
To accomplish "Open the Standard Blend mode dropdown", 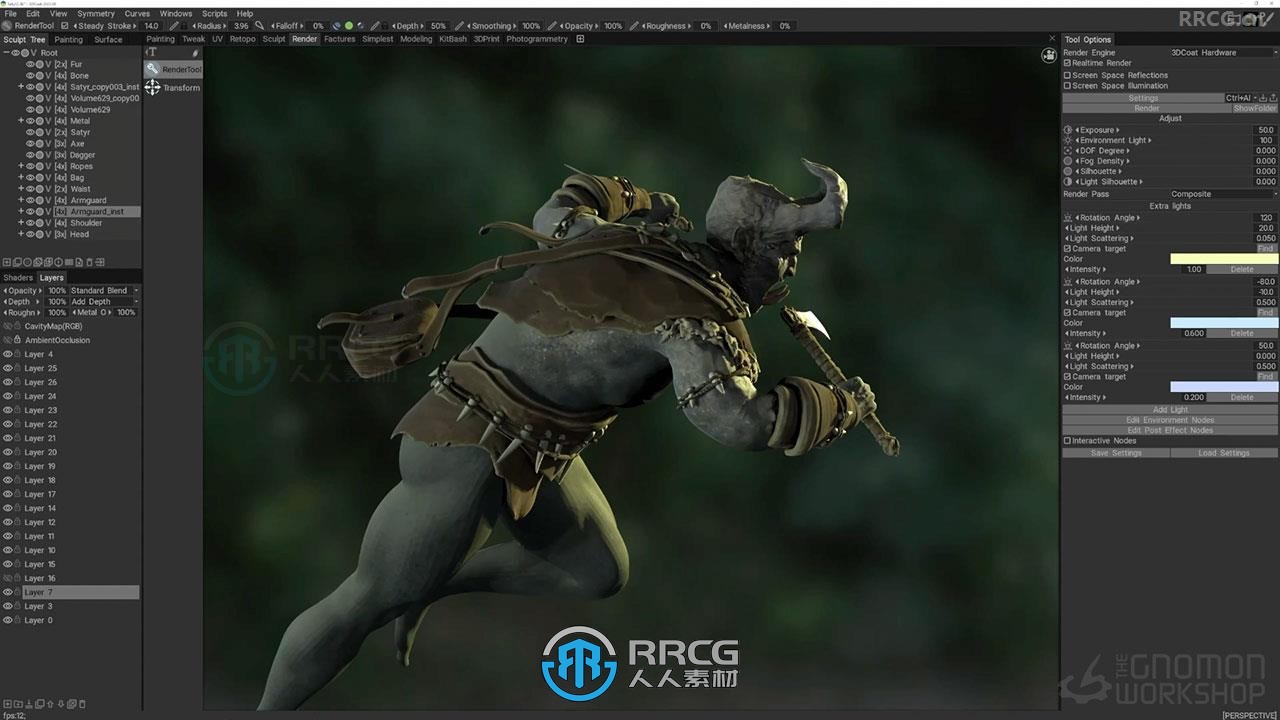I will click(104, 291).
